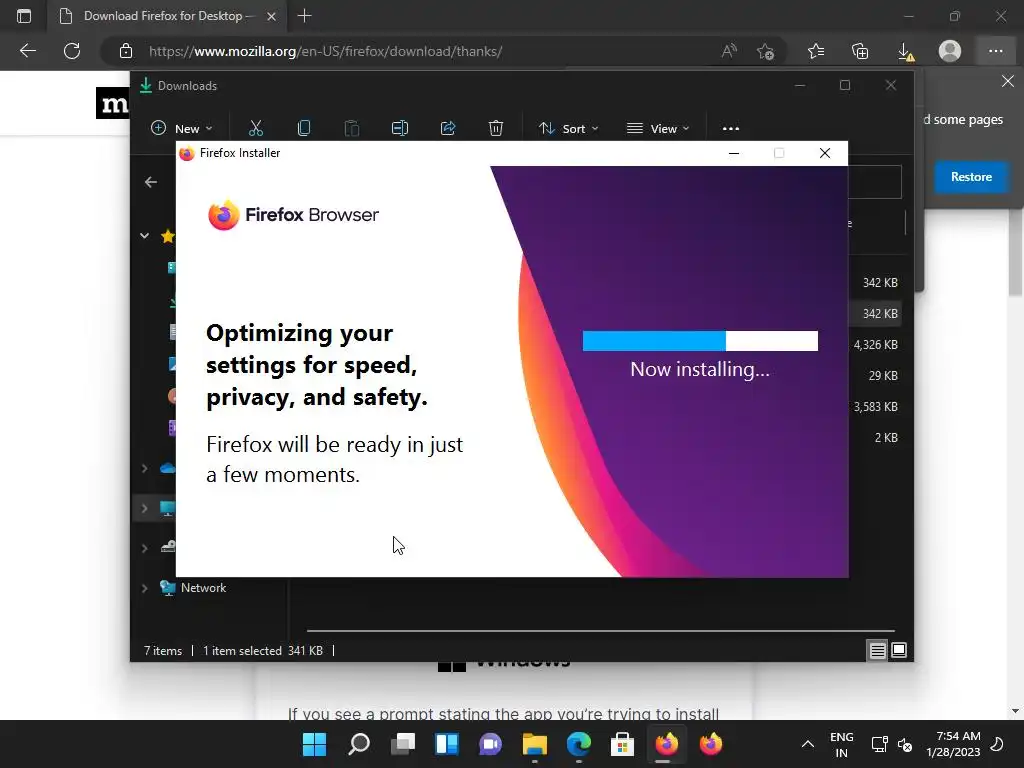This screenshot has height=768, width=1024.
Task: Click the Firefox Browser logo in installer
Action: click(293, 215)
